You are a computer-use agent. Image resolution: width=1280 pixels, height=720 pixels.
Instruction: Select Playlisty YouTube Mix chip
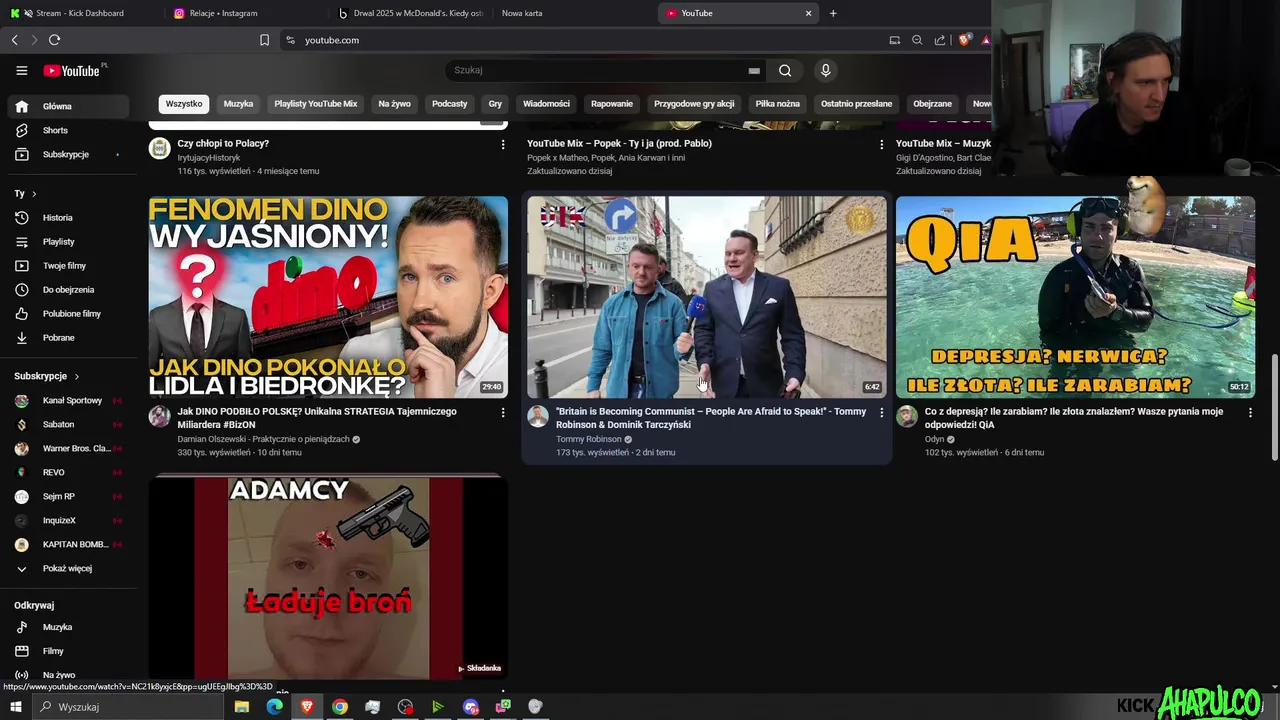316,104
